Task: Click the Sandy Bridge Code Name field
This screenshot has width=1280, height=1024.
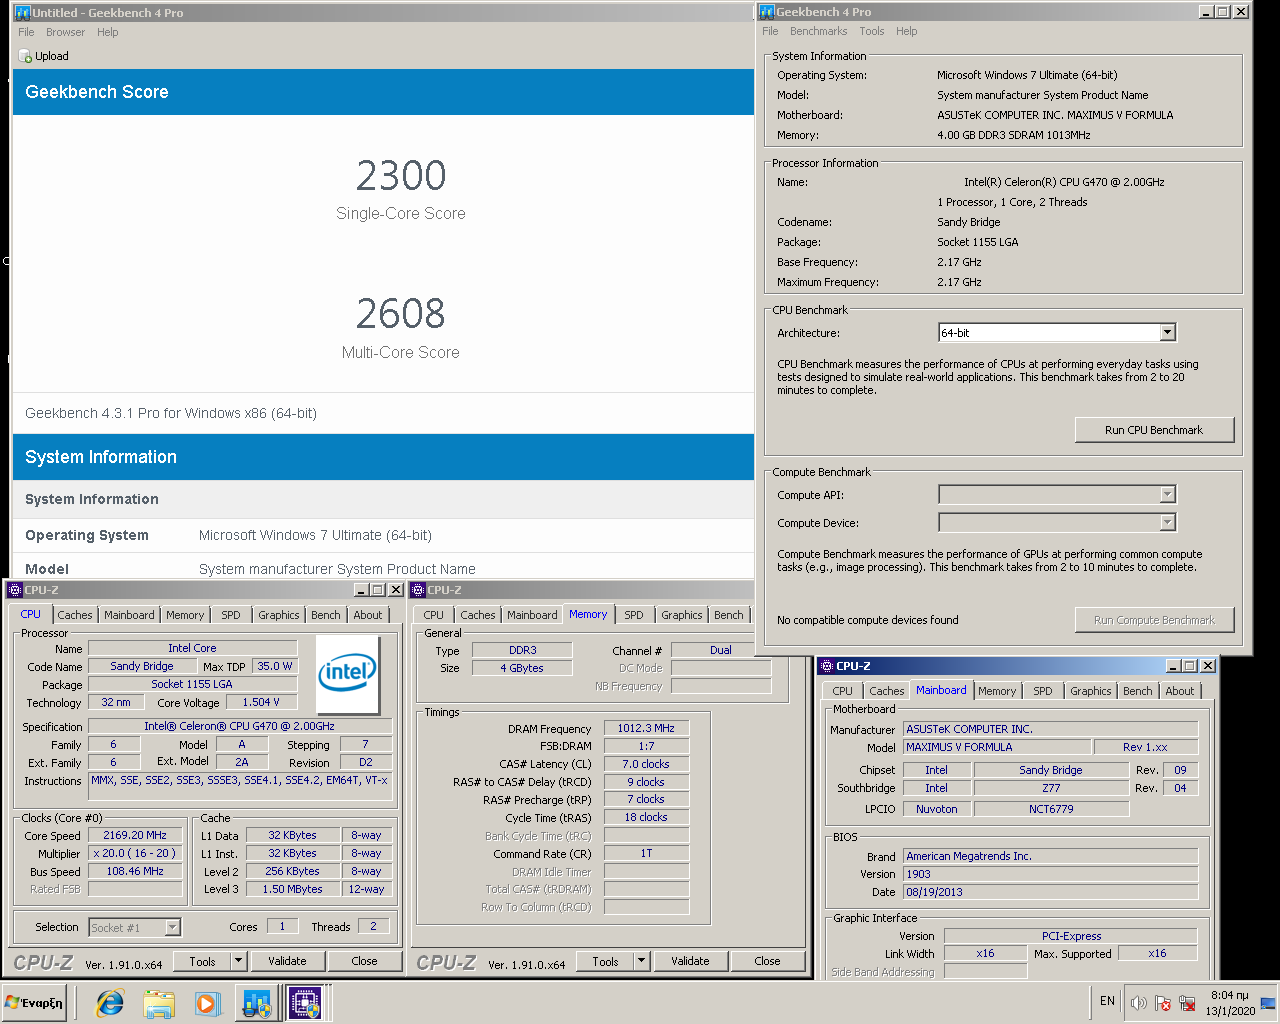Action: click(142, 666)
